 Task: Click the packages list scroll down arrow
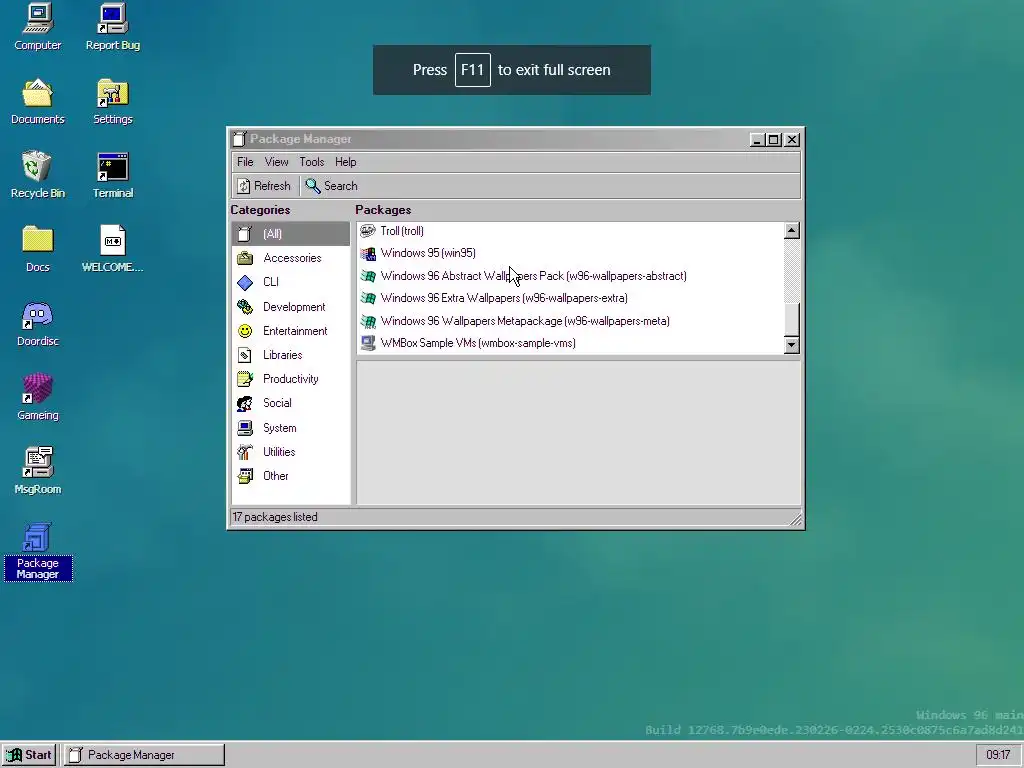point(792,345)
